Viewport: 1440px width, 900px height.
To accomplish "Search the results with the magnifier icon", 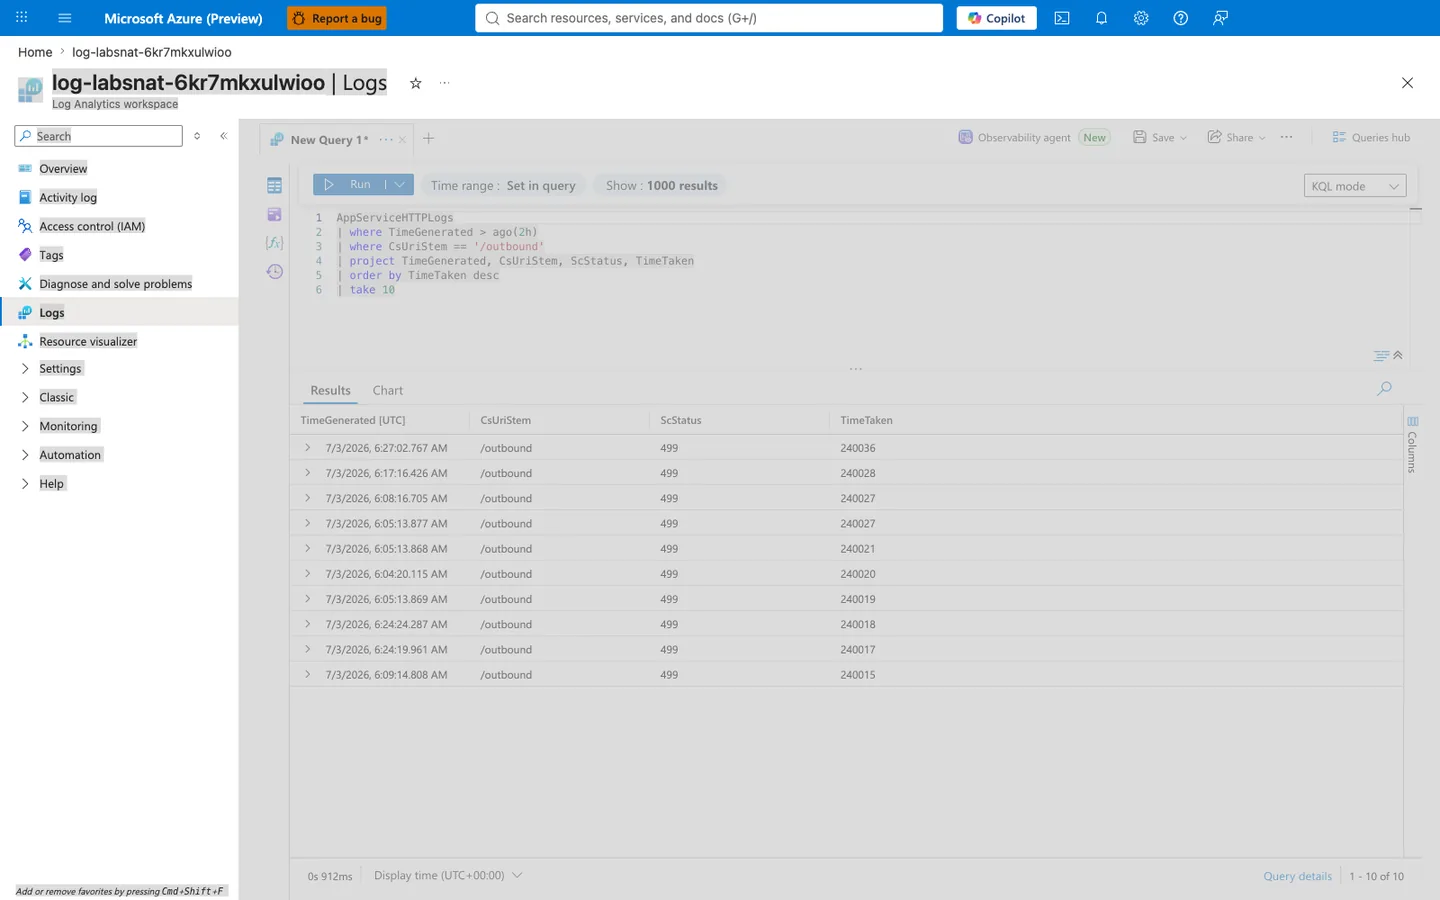I will (1384, 388).
